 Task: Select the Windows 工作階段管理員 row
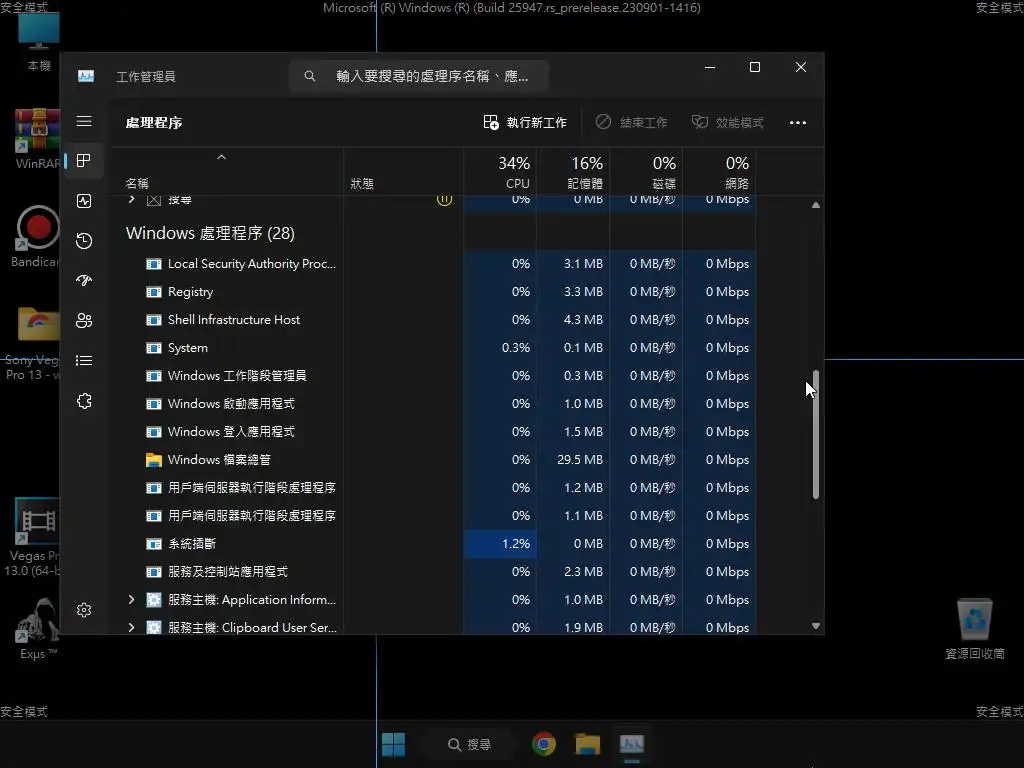point(434,376)
